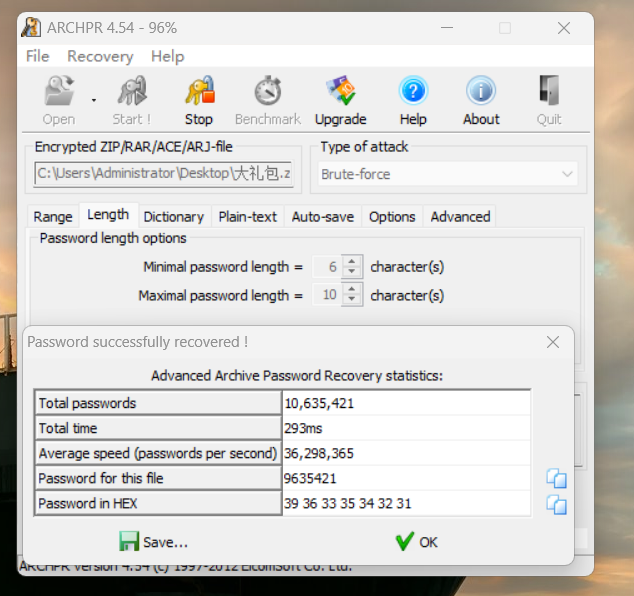Viewport: 634px width, 596px height.
Task: Open the Auto-save tab
Action: 323,217
